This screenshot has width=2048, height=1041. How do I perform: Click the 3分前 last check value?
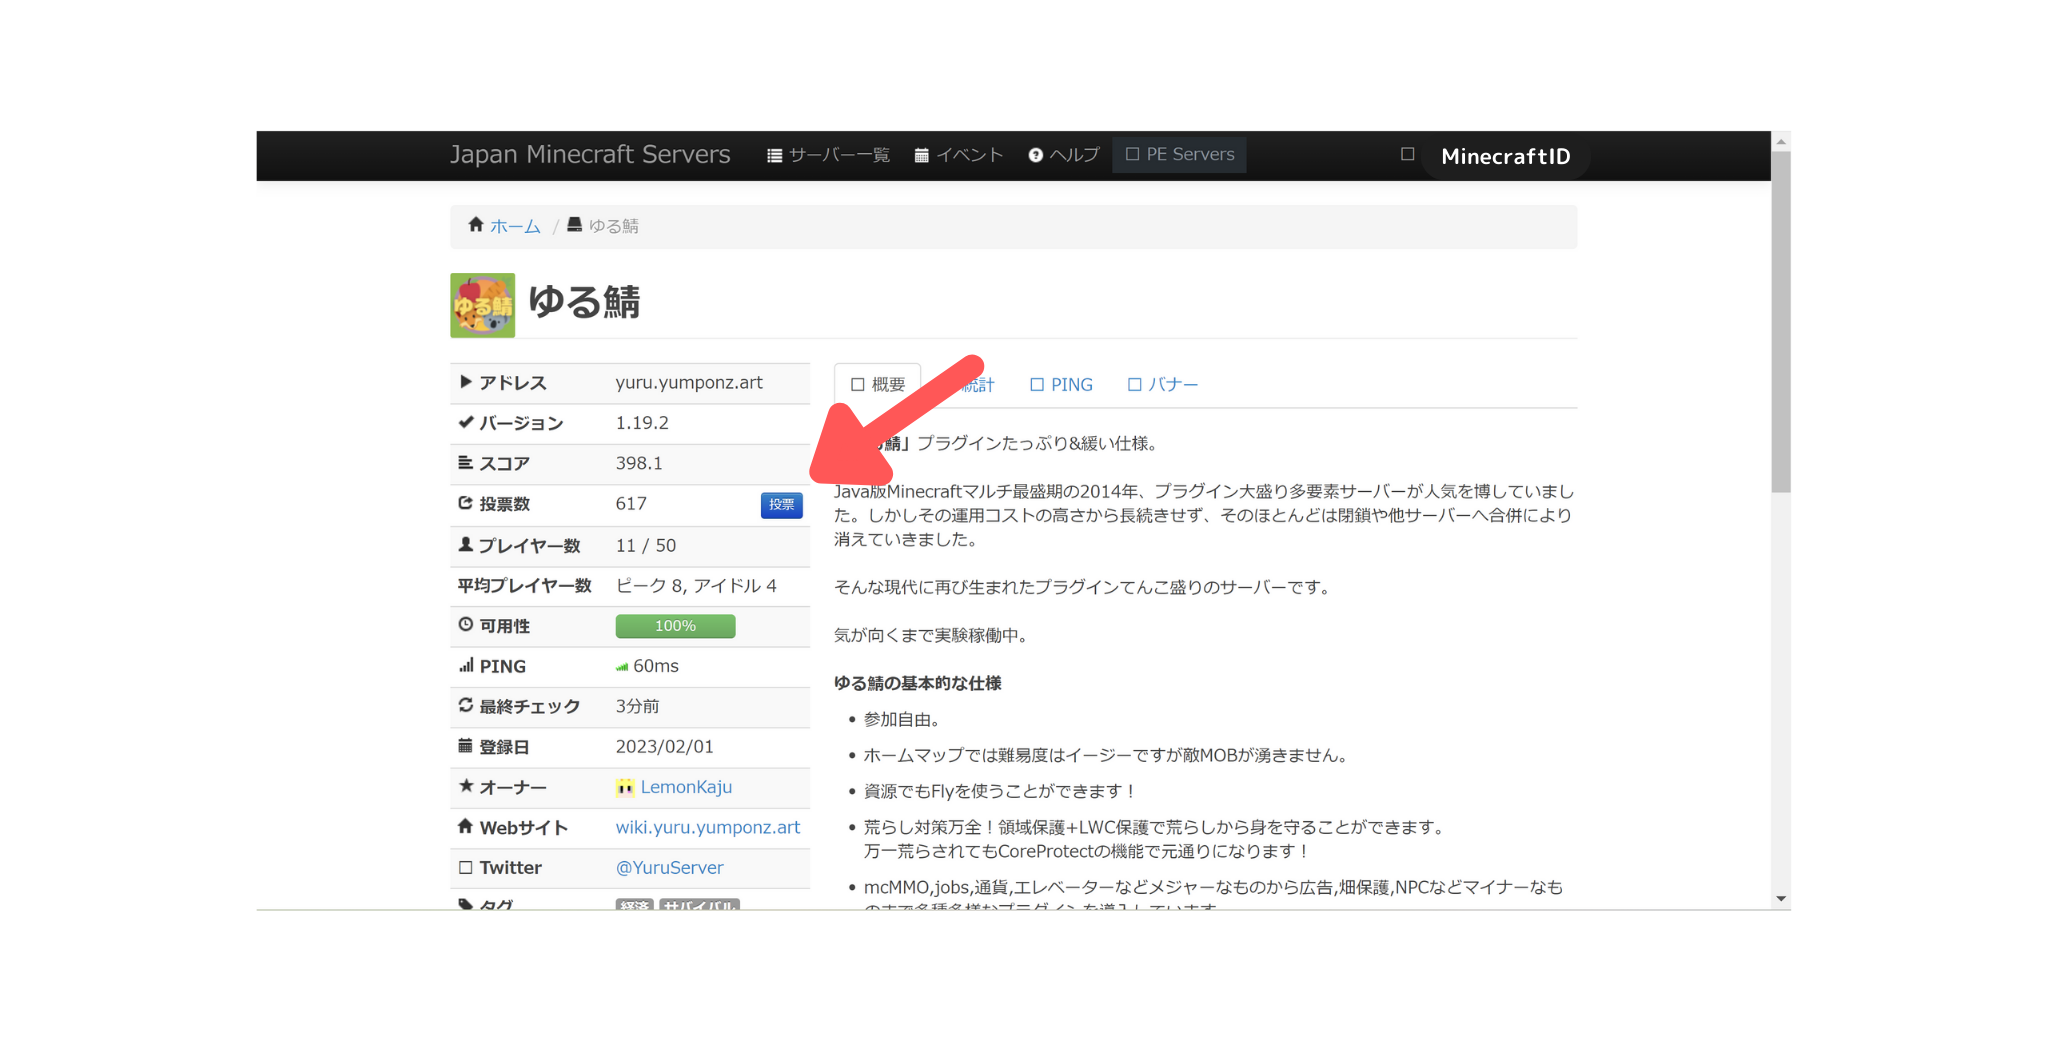pyautogui.click(x=638, y=706)
